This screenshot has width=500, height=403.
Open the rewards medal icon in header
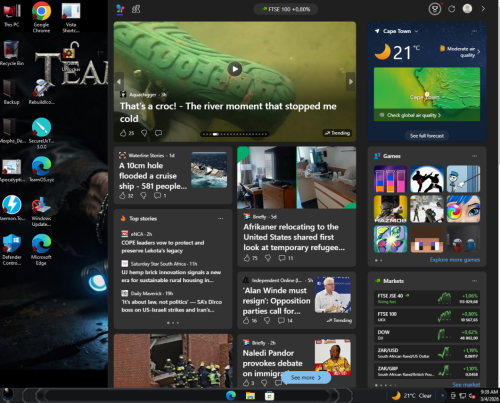[x=435, y=9]
